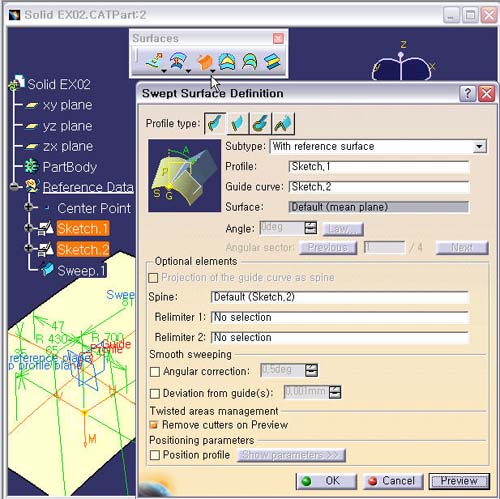Screen dimensions: 500x499
Task: Enable the Angular correction checkbox
Action: 155,372
